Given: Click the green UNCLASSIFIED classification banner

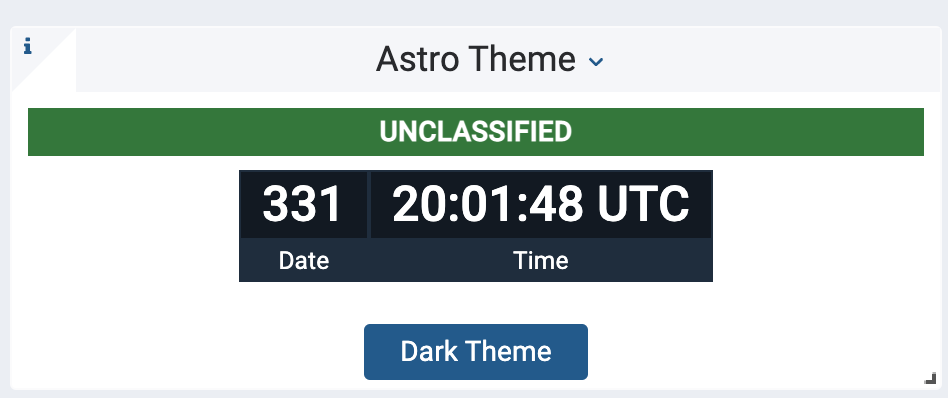Looking at the screenshot, I should tap(476, 132).
